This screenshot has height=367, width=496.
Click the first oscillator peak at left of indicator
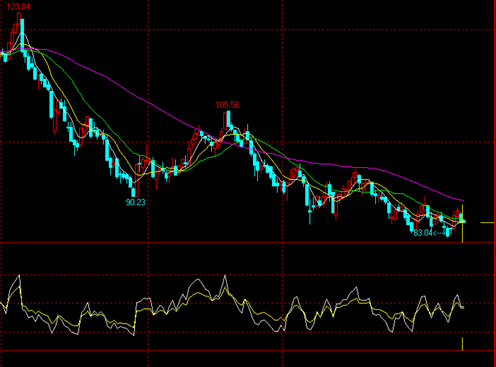pos(19,275)
